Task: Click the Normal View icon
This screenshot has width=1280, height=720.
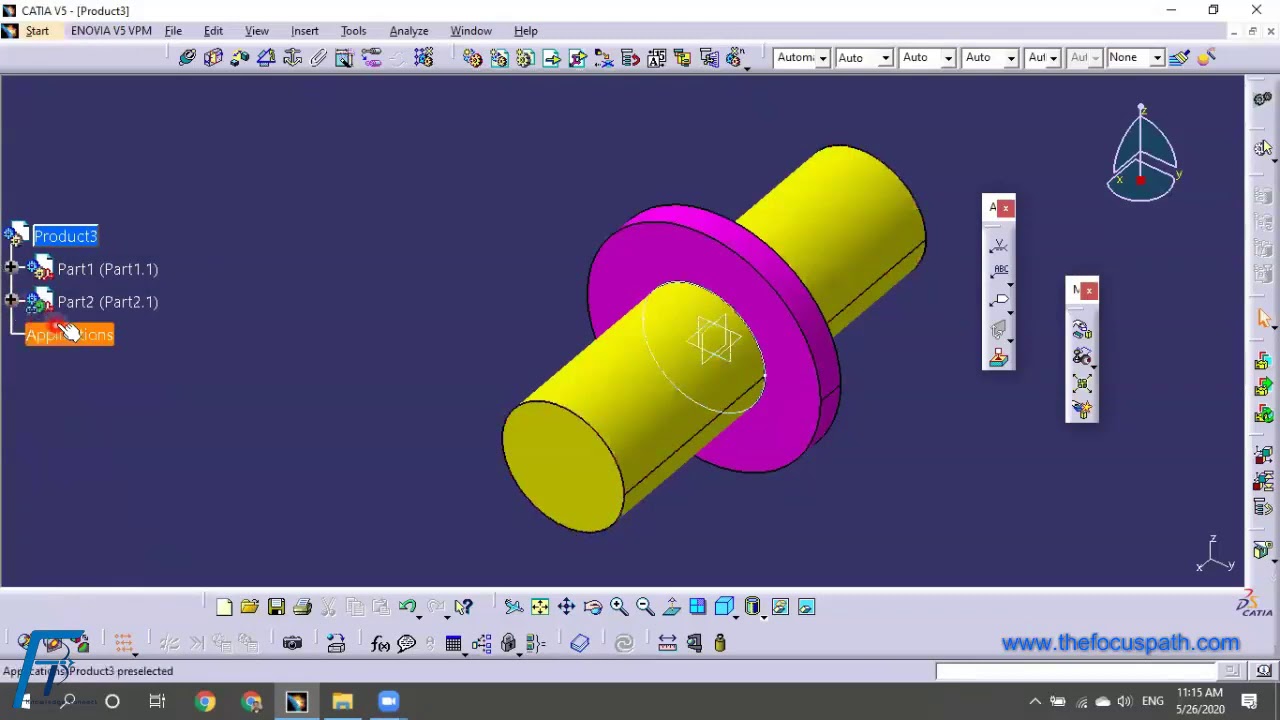Action: tap(671, 607)
